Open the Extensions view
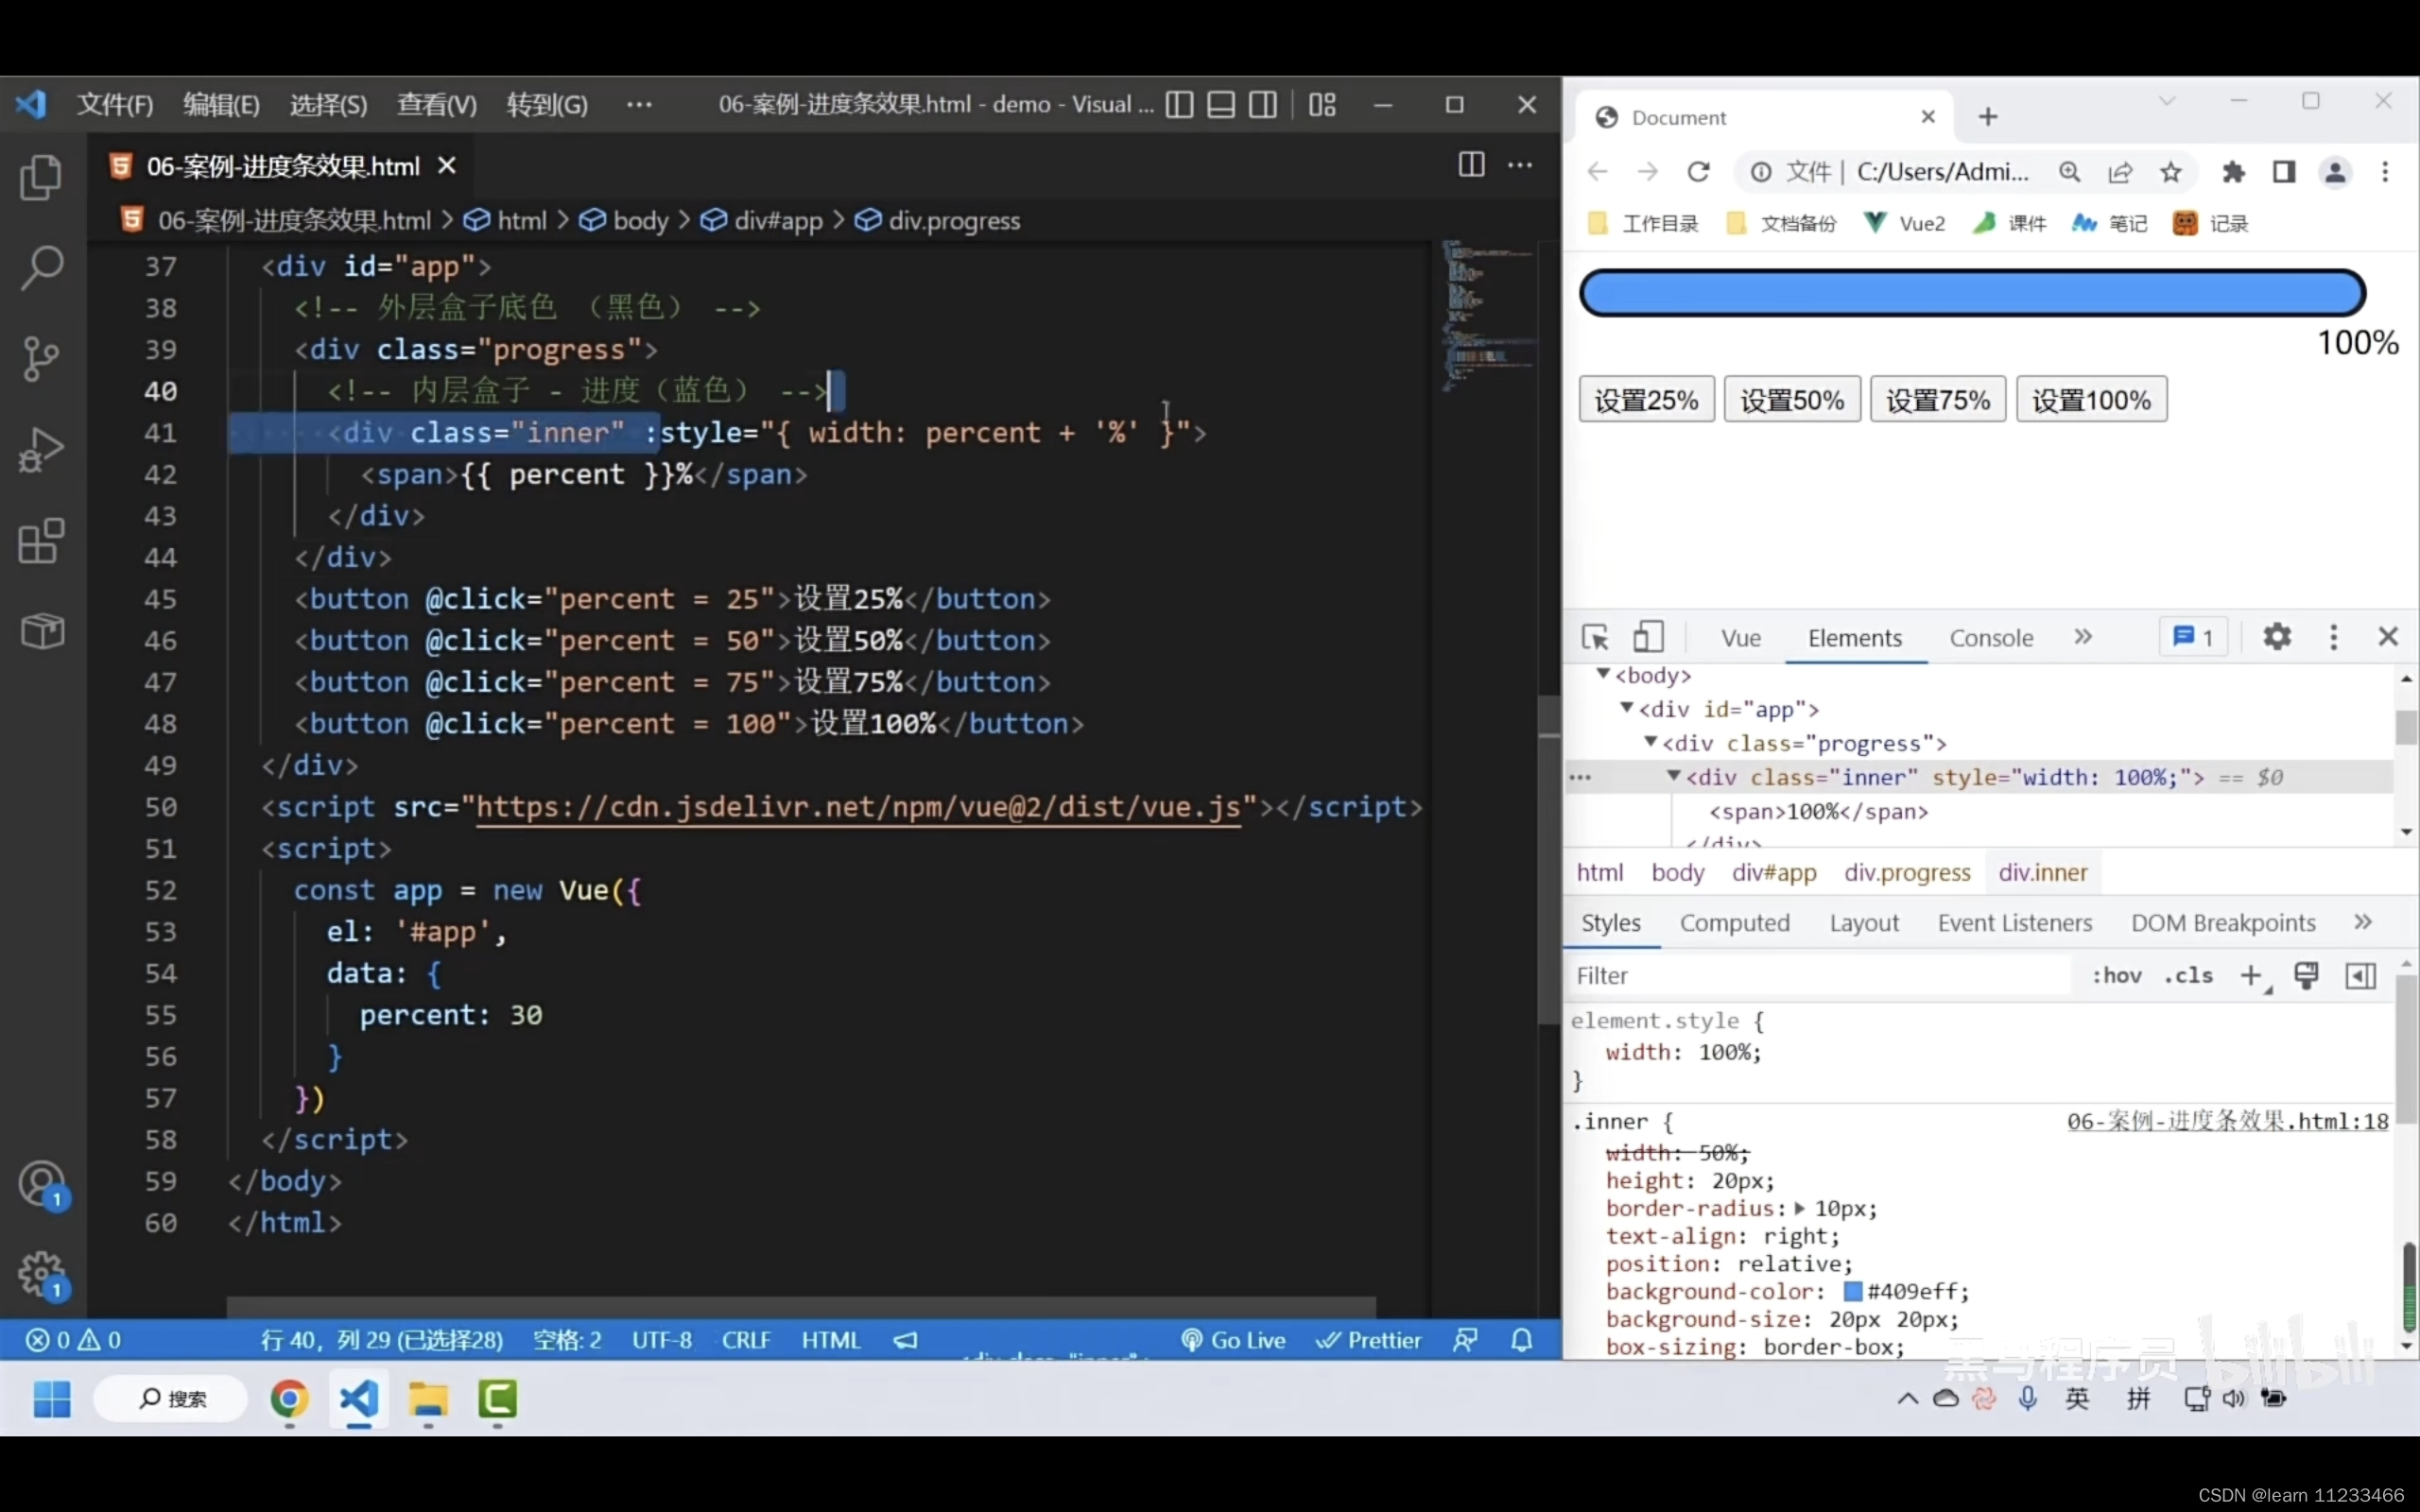Screen dimensions: 2420x1512 [x=41, y=541]
